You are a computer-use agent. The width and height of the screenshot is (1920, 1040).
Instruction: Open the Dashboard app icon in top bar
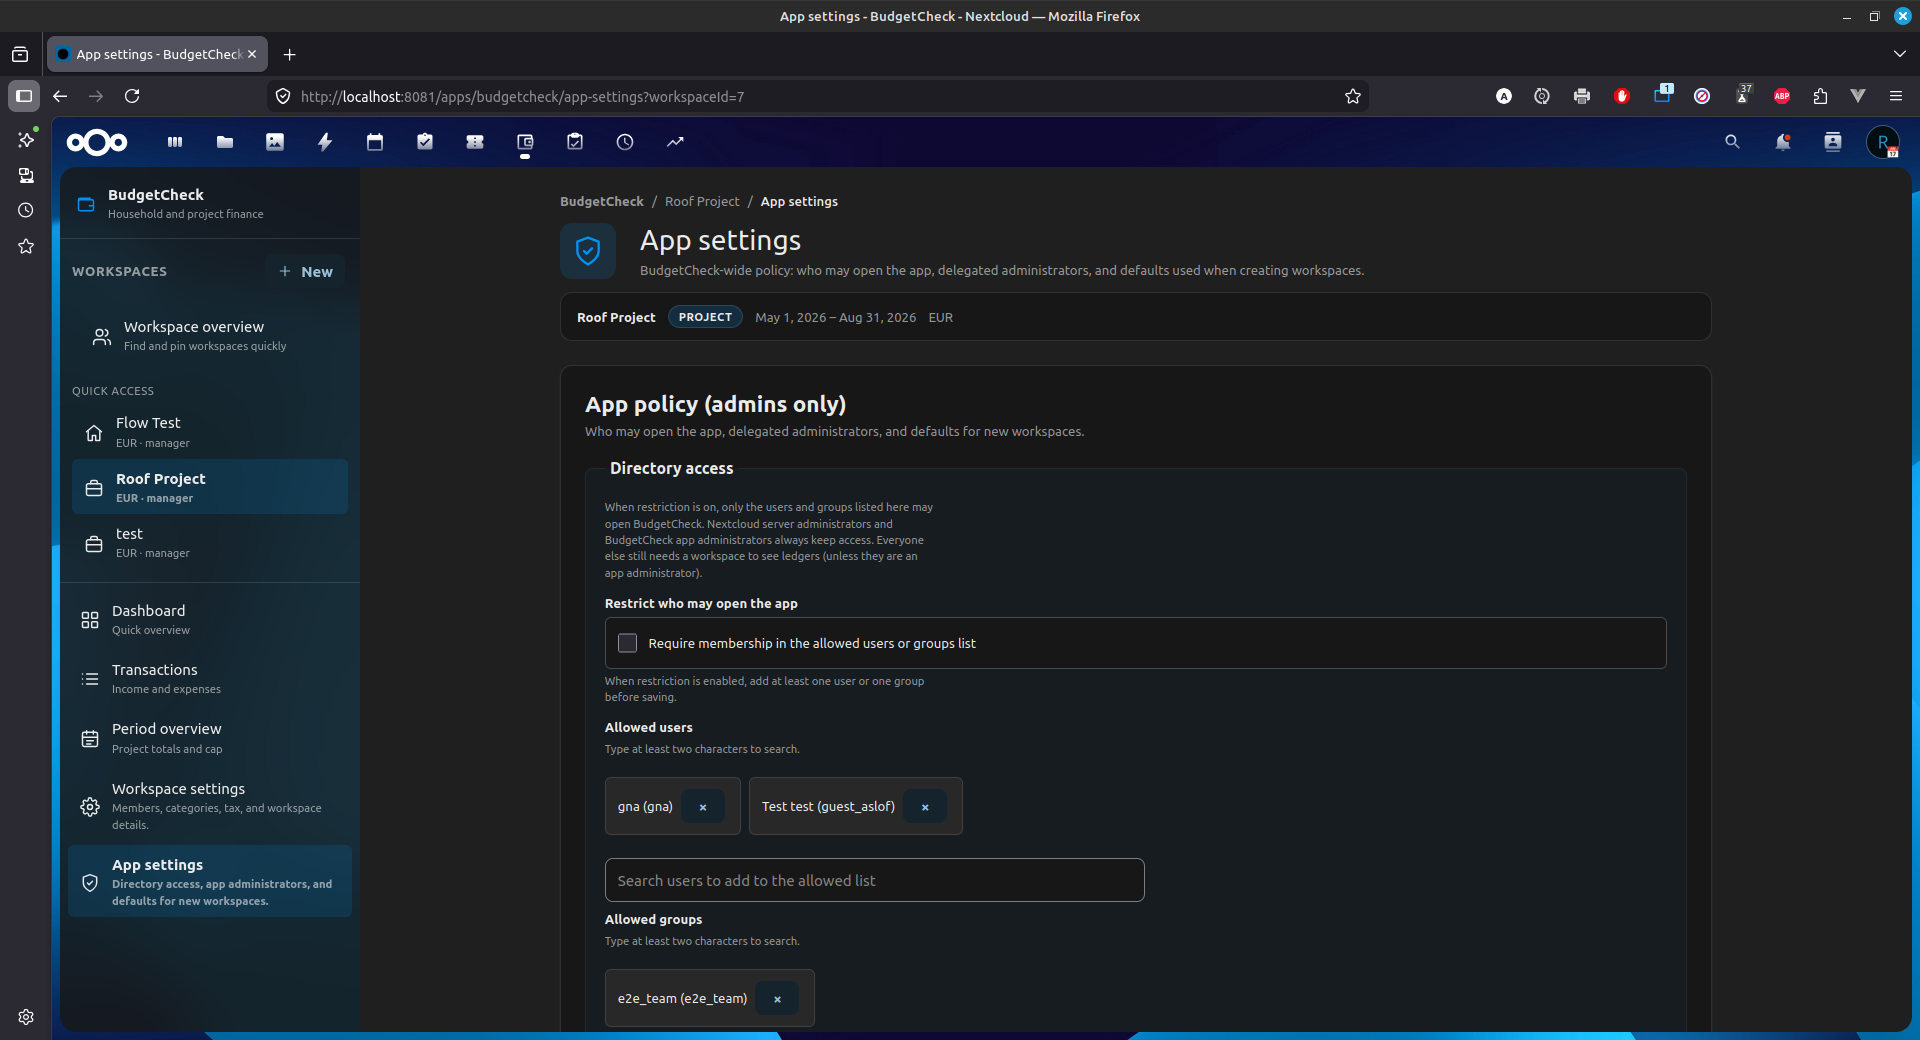click(175, 142)
